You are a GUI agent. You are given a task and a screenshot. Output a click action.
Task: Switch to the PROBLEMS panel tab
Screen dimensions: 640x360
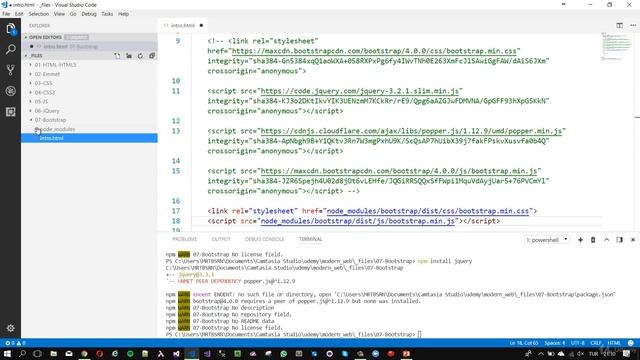(x=184, y=239)
